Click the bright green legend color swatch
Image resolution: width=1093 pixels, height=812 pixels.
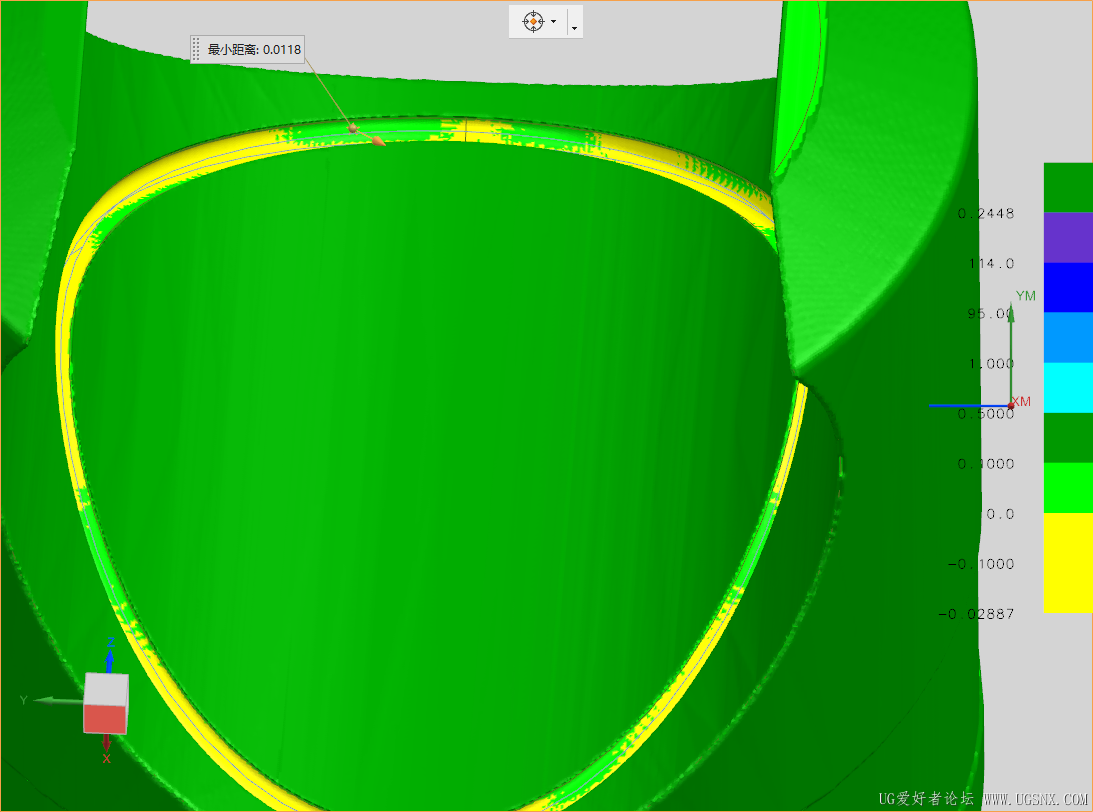coord(1068,488)
